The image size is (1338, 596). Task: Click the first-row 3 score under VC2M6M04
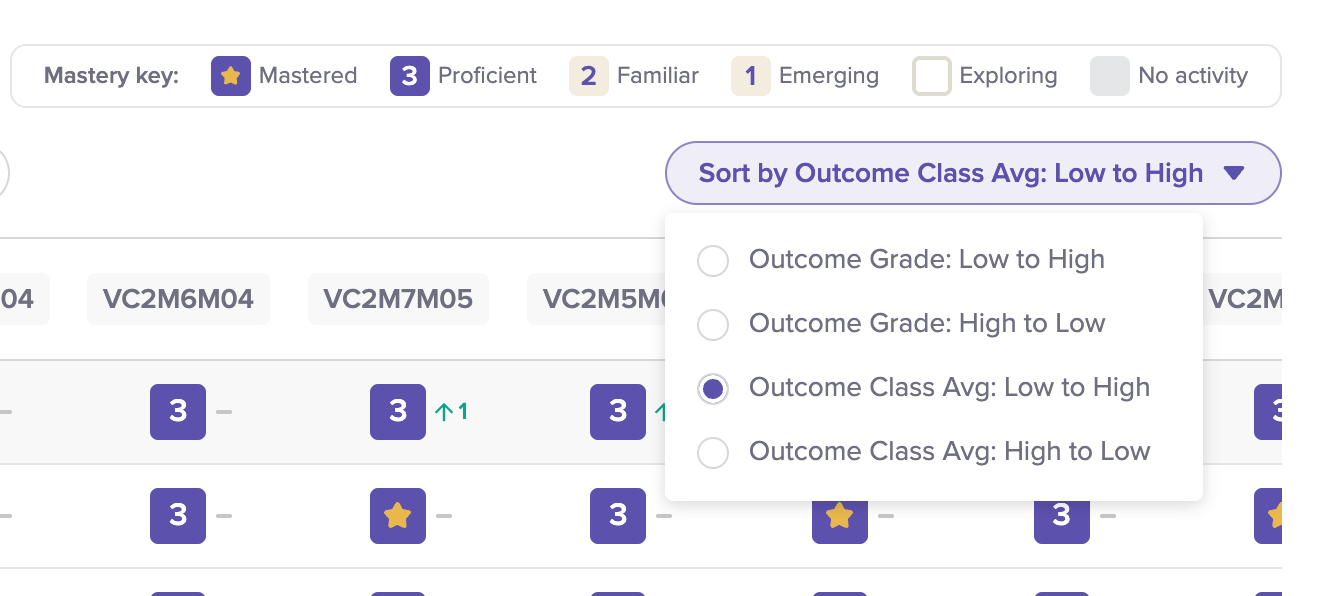[x=178, y=412]
